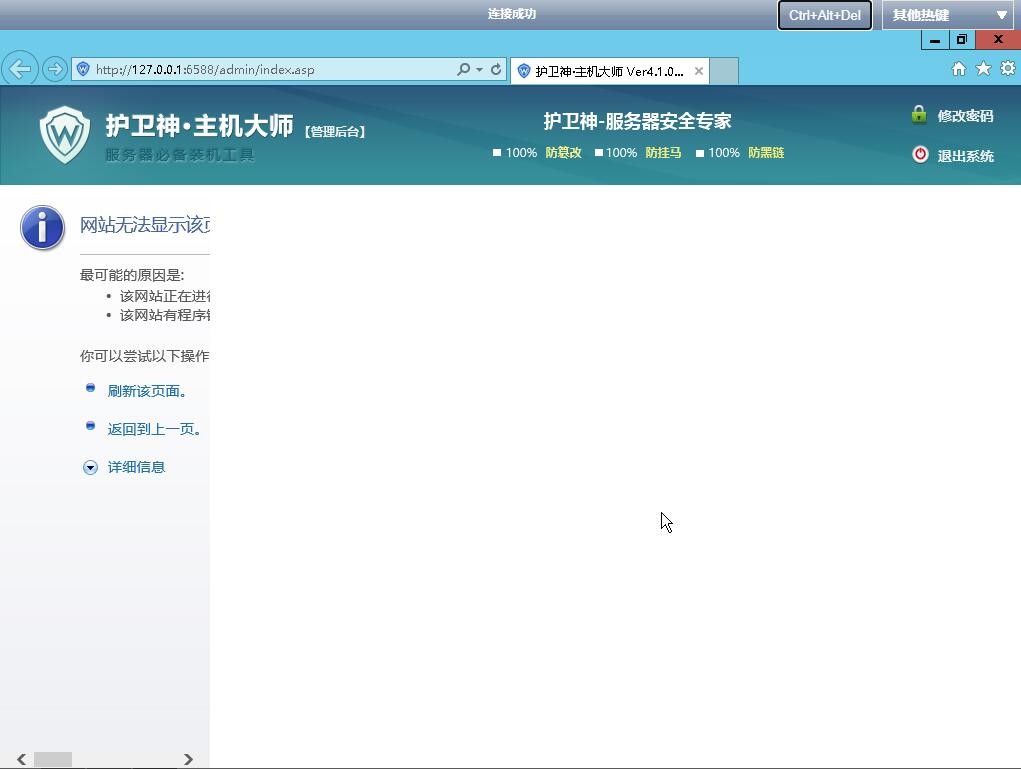Screen dimensions: 1021x769
Task: Click the browser back arrow button
Action: [20, 69]
